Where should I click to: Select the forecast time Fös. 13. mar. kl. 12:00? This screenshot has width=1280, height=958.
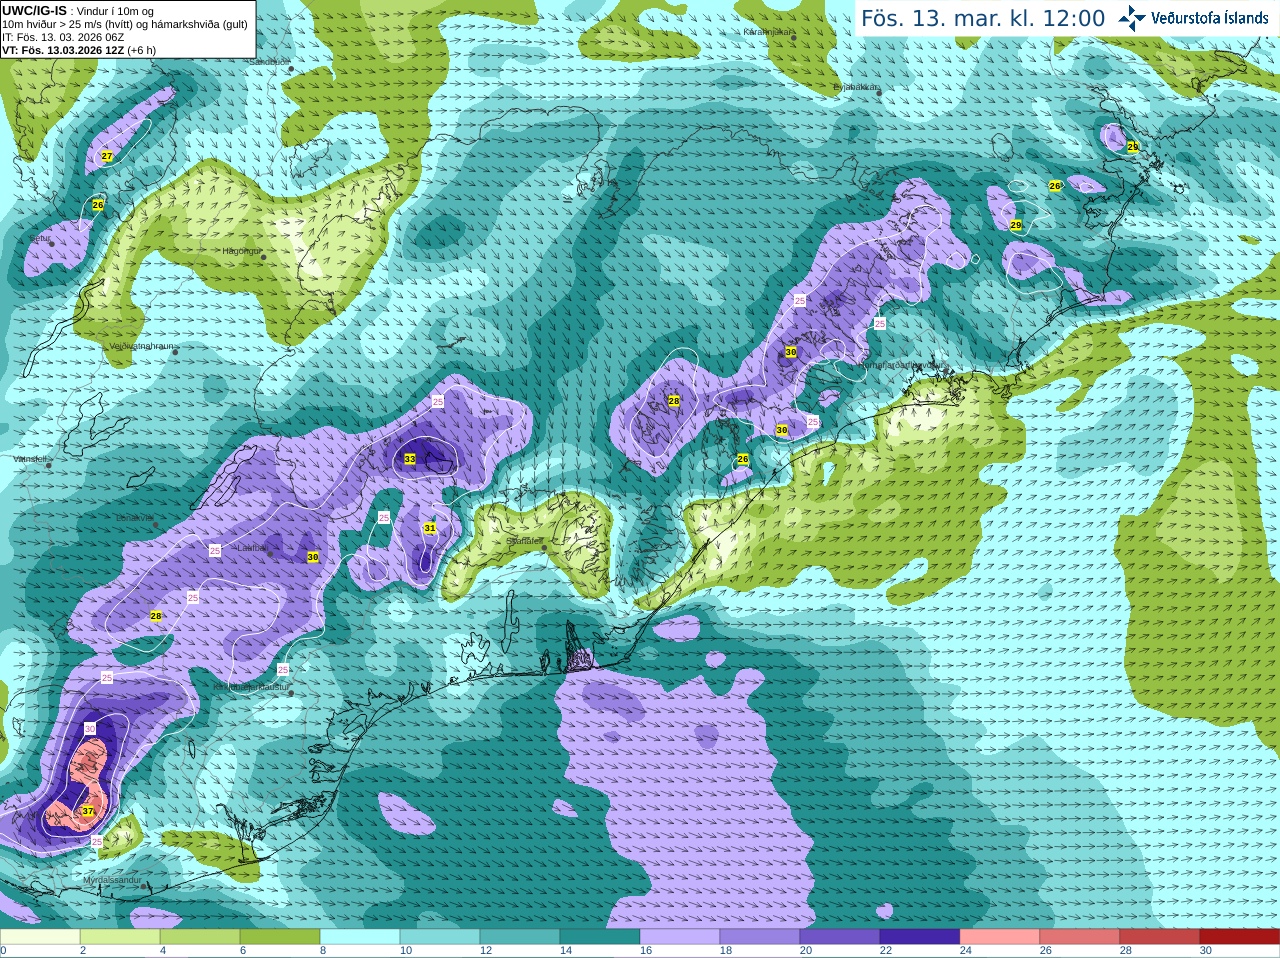pos(984,19)
